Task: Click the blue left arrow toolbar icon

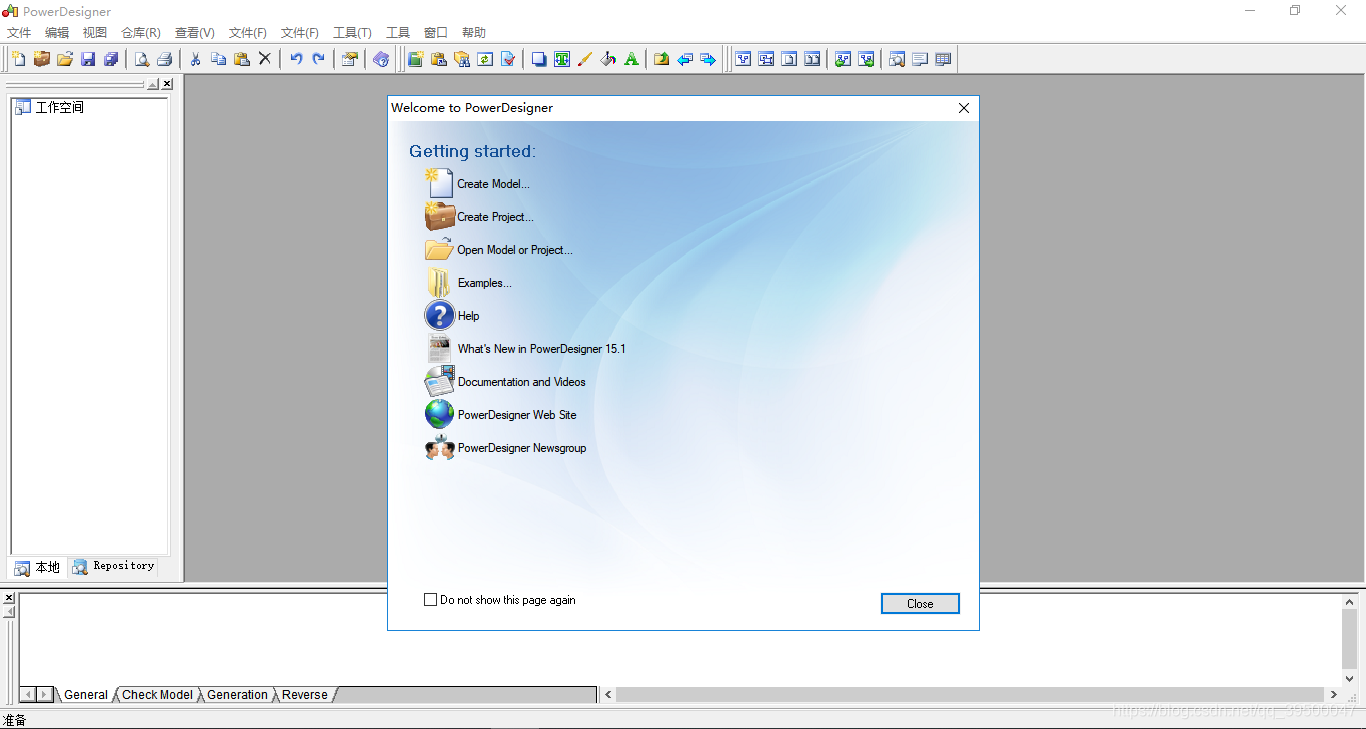Action: [685, 59]
